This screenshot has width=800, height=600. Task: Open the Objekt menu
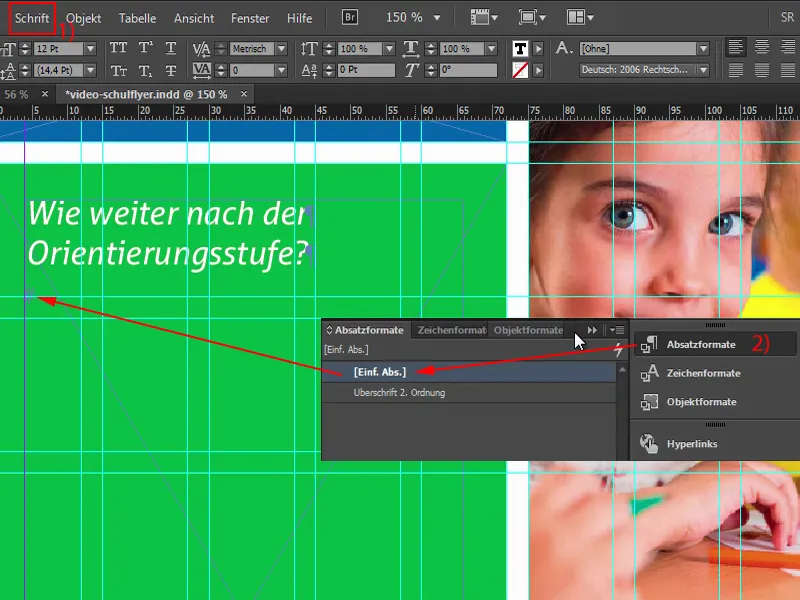pos(83,18)
